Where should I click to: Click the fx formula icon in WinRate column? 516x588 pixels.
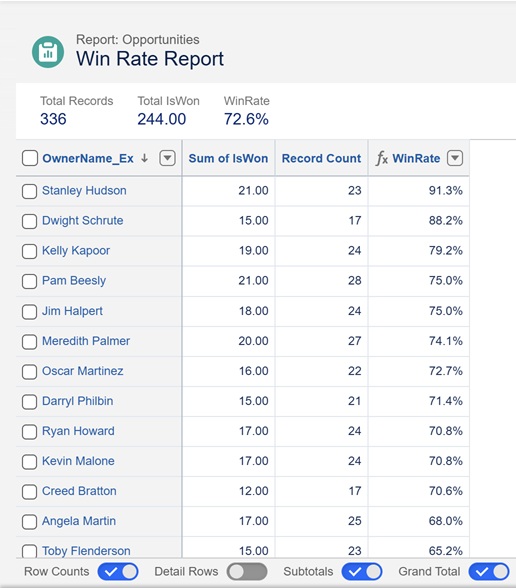382,158
